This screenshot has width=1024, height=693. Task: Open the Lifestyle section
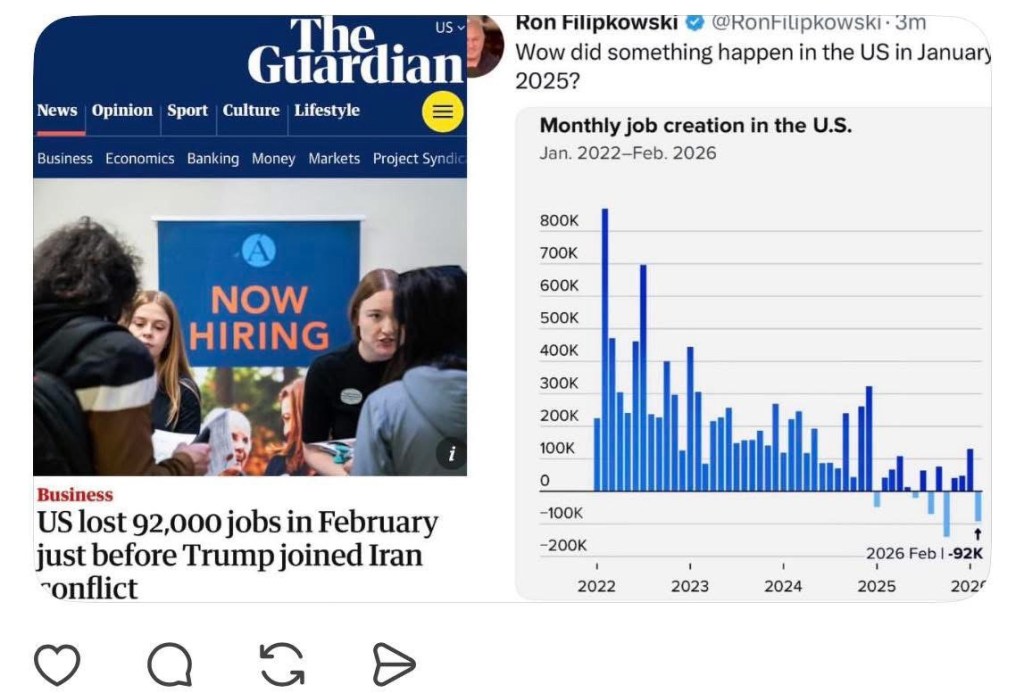click(327, 110)
